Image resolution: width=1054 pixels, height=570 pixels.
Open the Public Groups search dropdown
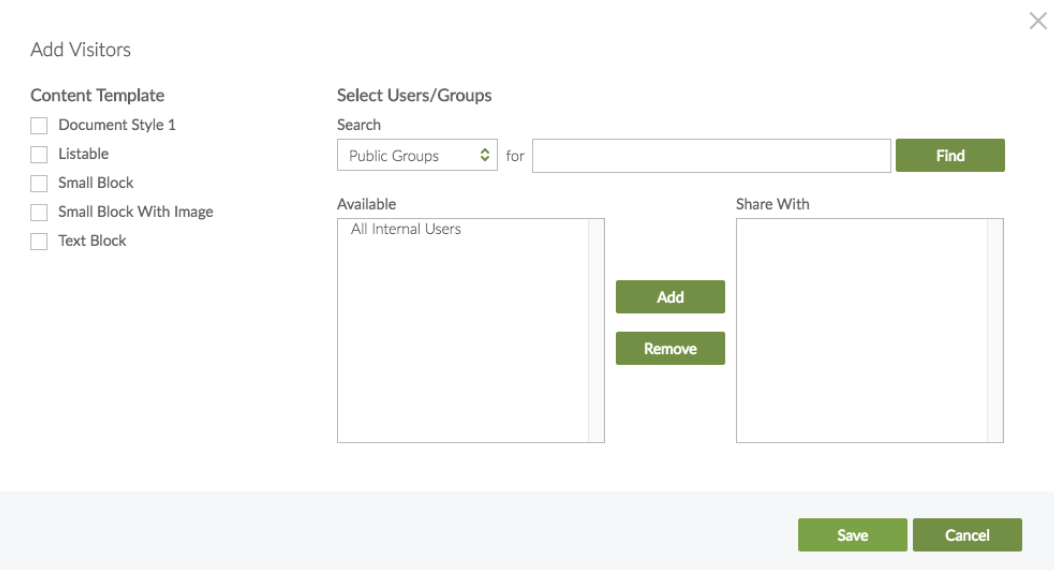(417, 156)
